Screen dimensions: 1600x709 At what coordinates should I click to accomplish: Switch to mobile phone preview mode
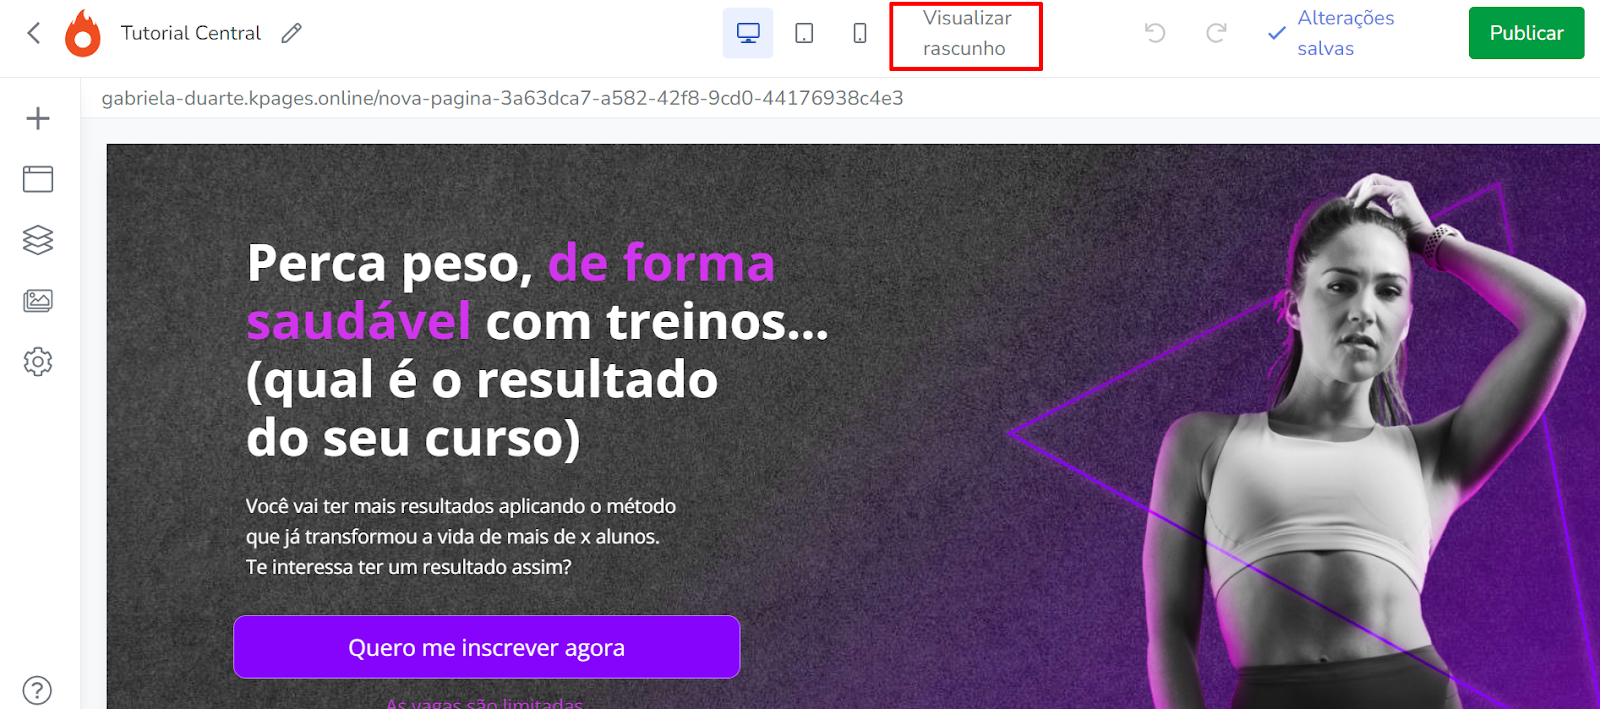[860, 33]
